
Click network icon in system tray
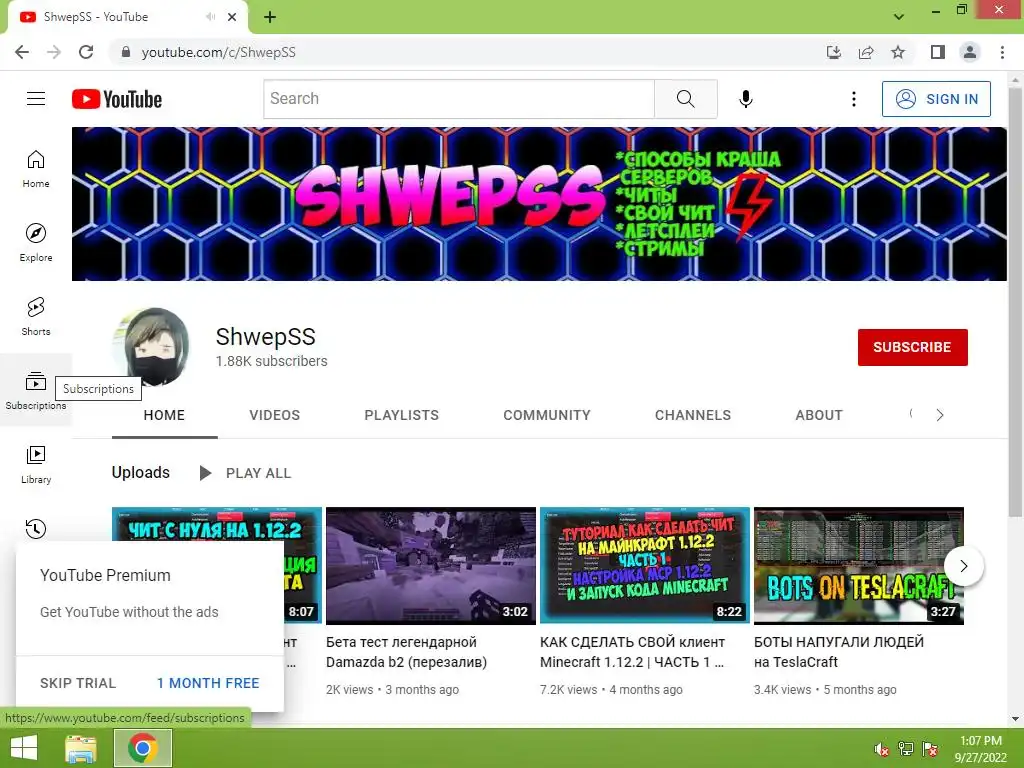coord(906,749)
